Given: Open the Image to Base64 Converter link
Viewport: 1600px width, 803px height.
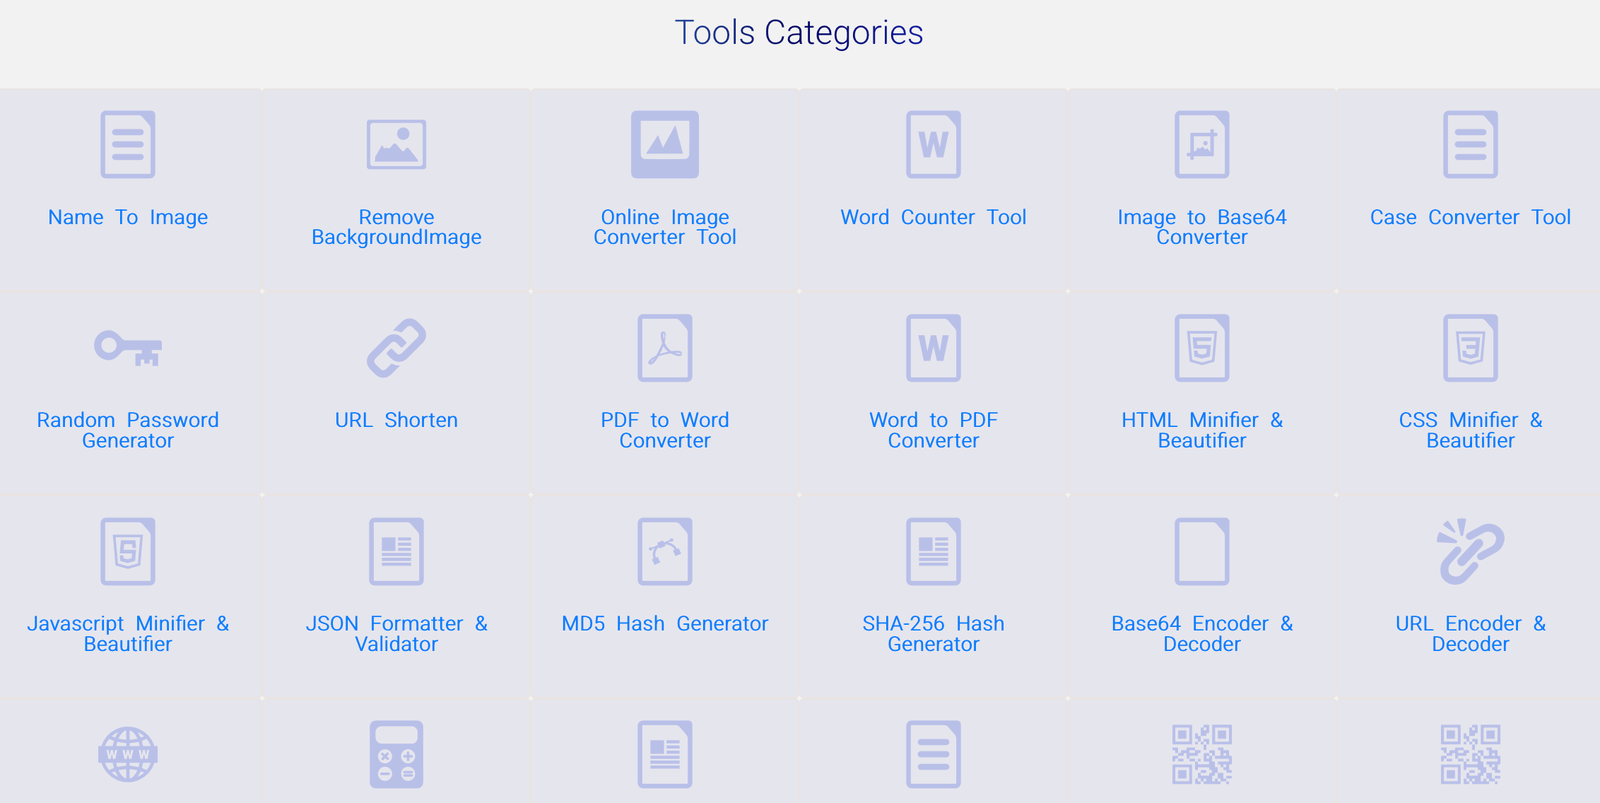Looking at the screenshot, I should (x=1202, y=227).
